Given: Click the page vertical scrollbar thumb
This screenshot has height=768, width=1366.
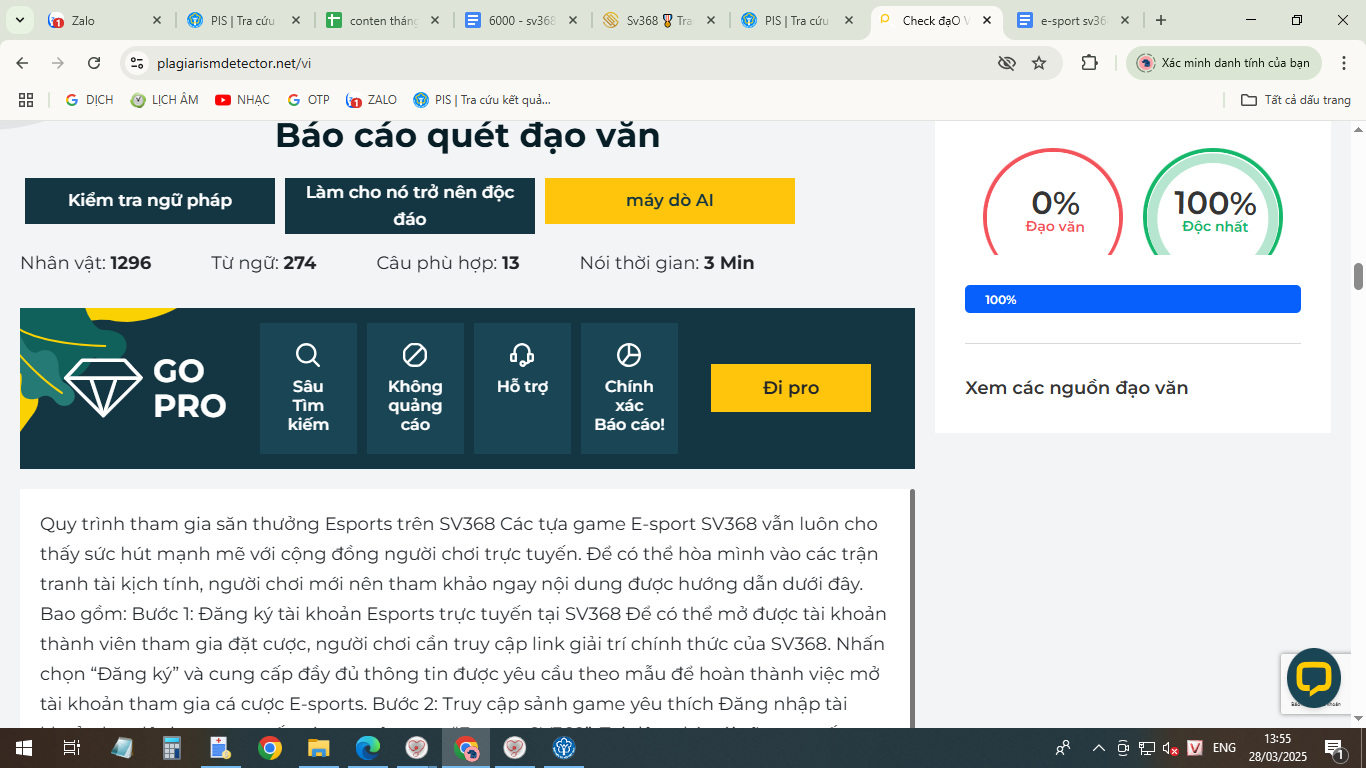Looking at the screenshot, I should pyautogui.click(x=1358, y=275).
